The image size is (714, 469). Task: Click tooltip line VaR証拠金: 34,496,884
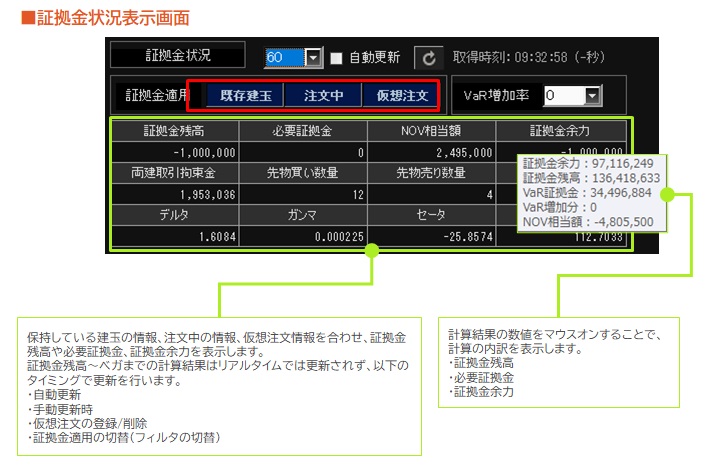click(587, 193)
